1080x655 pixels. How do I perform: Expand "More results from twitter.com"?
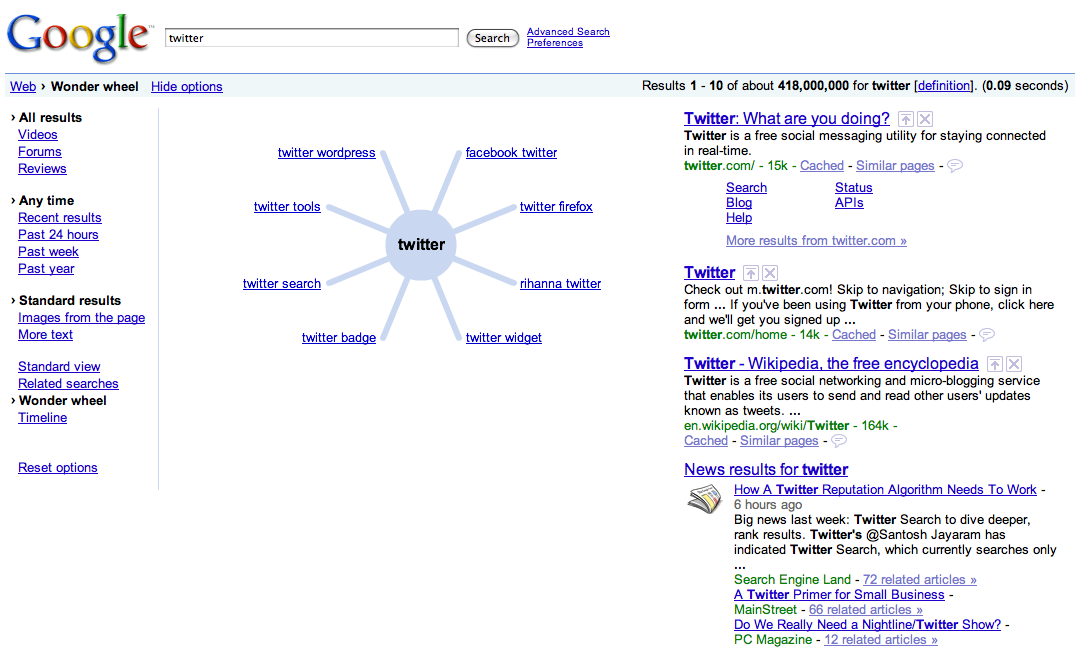[816, 241]
